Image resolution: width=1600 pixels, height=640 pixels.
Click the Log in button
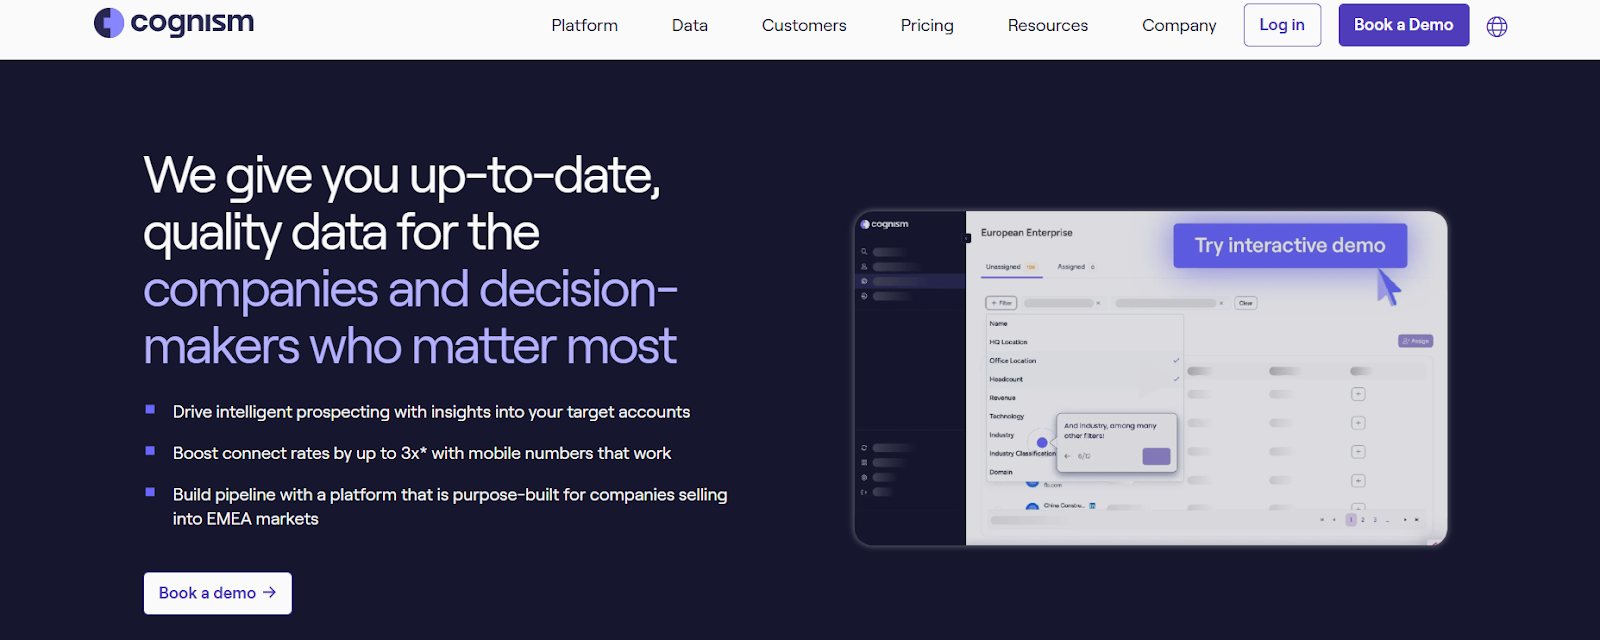(x=1282, y=25)
